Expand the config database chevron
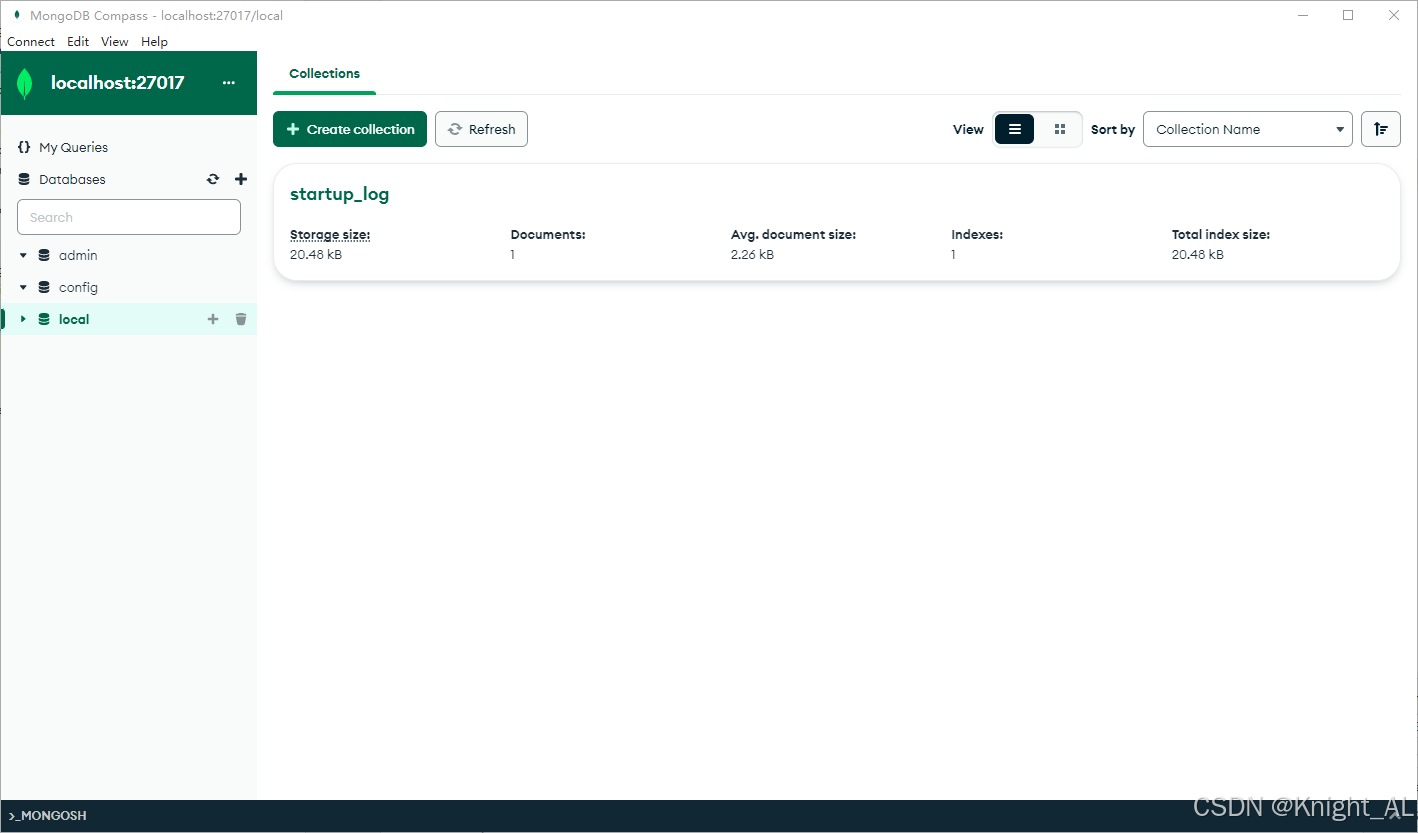Image resolution: width=1418 pixels, height=833 pixels. 23,287
